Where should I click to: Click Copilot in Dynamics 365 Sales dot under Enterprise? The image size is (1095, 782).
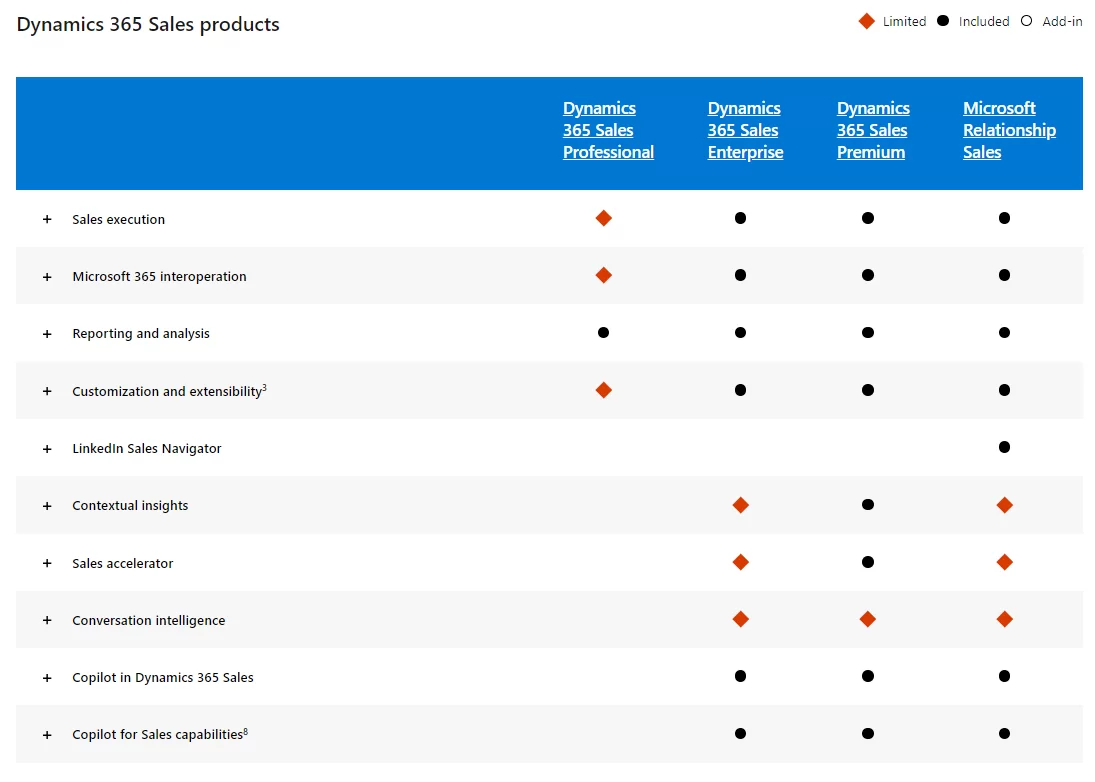pos(740,676)
